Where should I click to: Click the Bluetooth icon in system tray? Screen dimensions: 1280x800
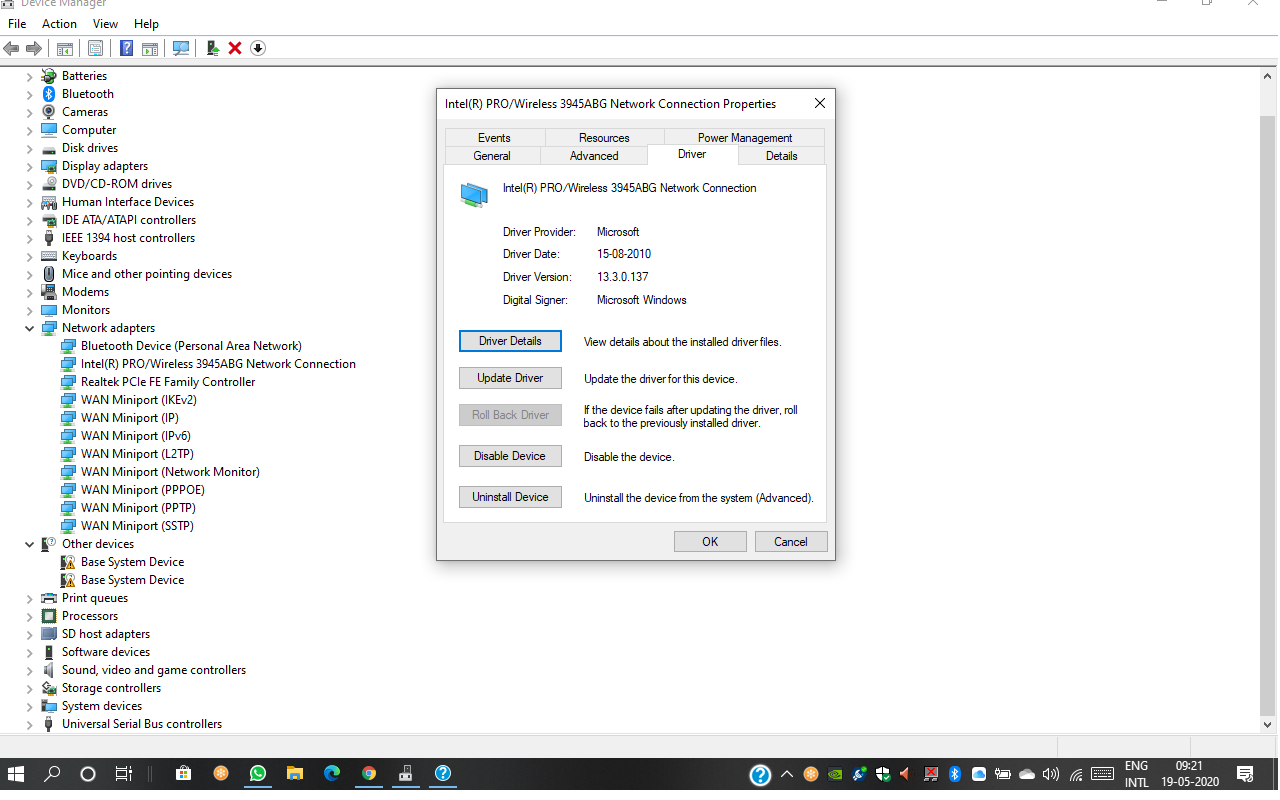tap(955, 774)
